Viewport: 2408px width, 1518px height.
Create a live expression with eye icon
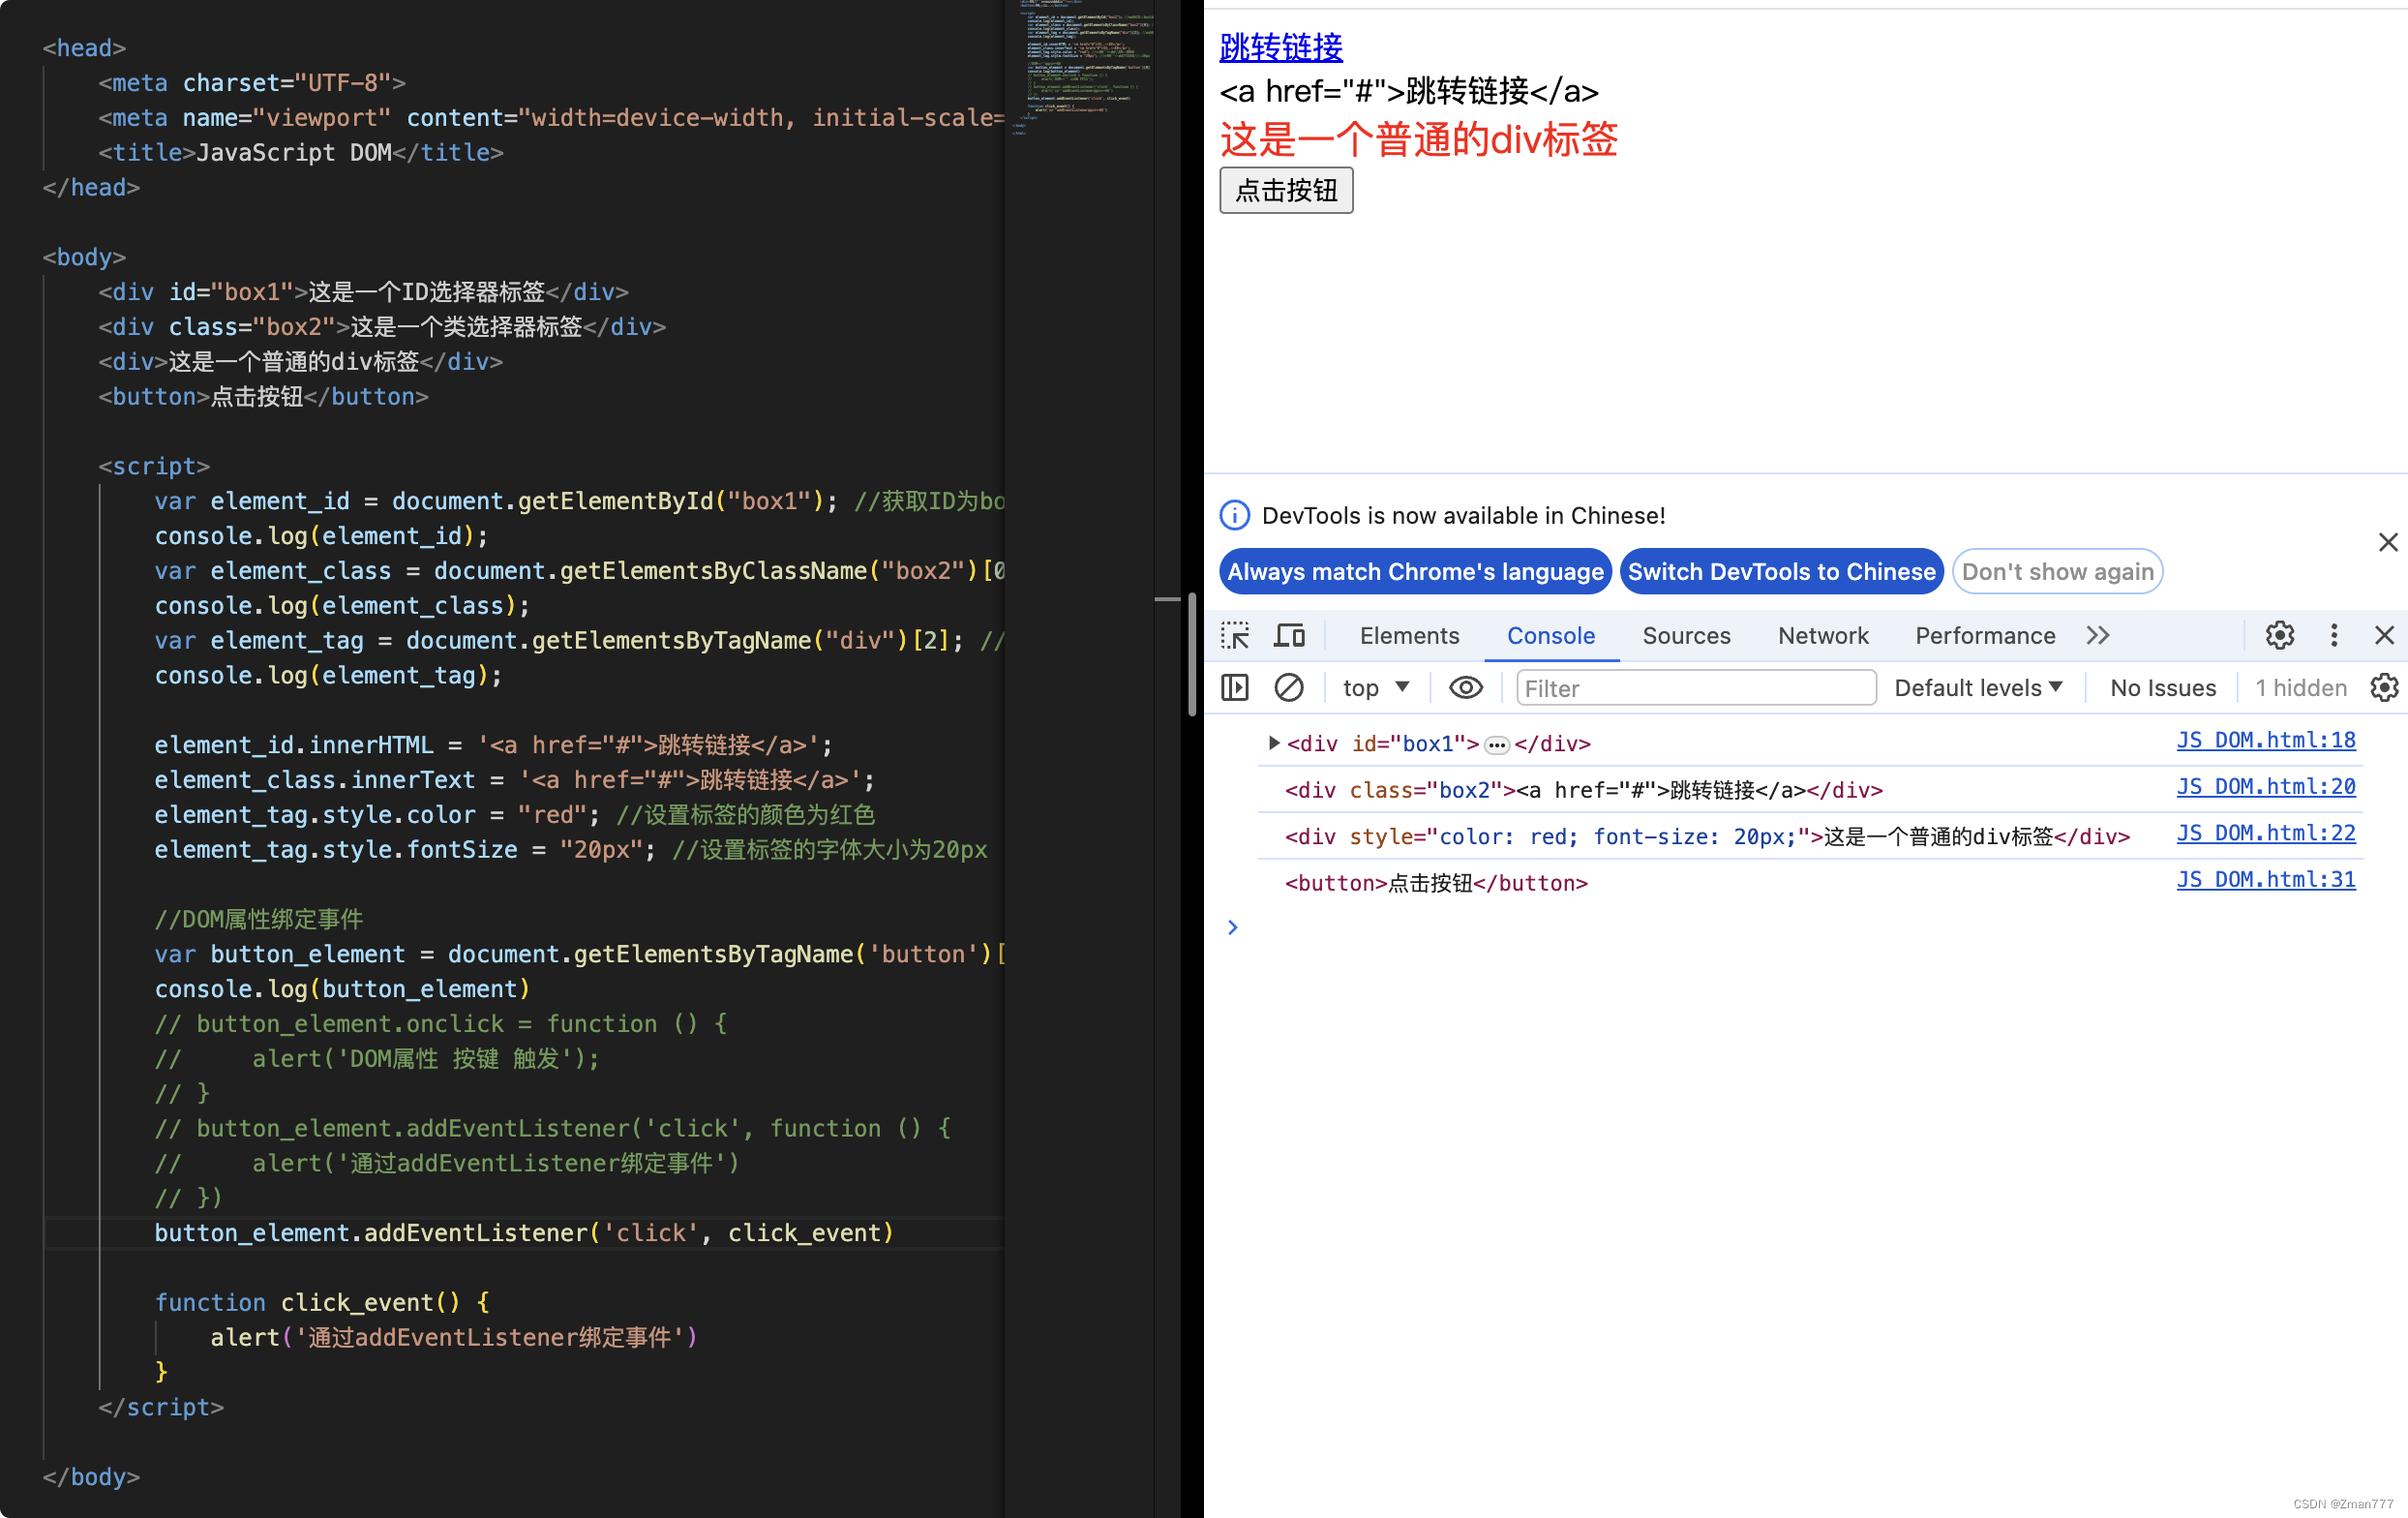(x=1464, y=687)
